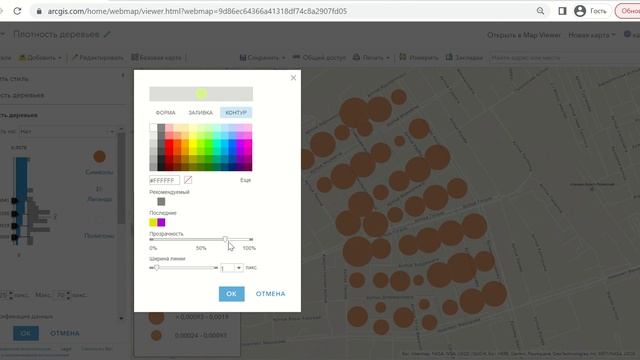Reload the page in the browser
The width and height of the screenshot is (640, 360).
click(17, 11)
